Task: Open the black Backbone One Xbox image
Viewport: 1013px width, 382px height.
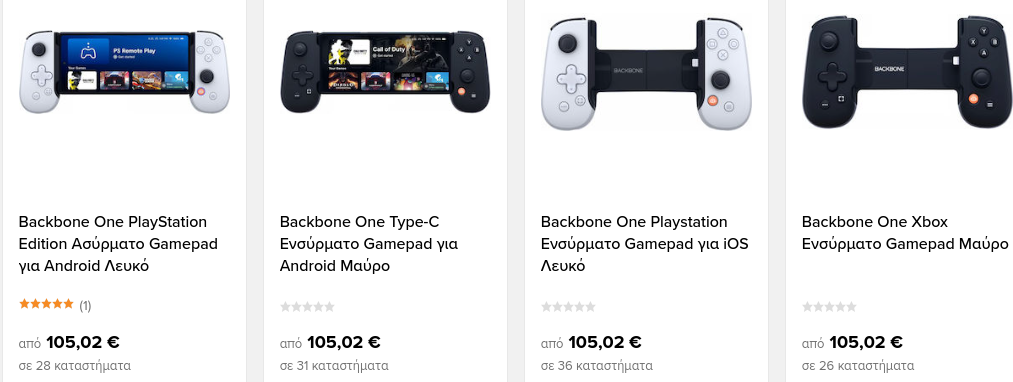Action: pos(907,72)
